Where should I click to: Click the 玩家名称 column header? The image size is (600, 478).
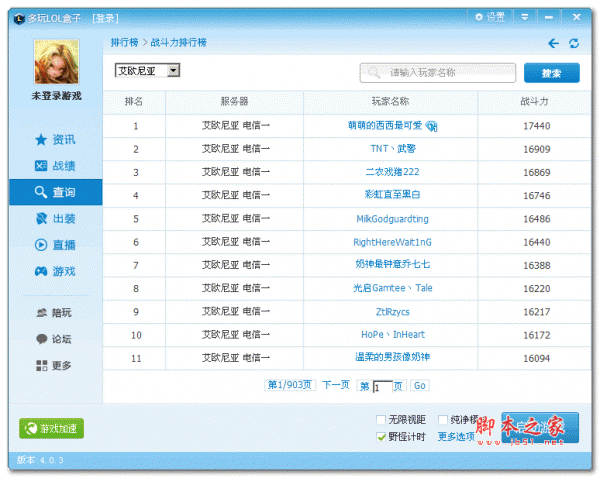[x=390, y=101]
